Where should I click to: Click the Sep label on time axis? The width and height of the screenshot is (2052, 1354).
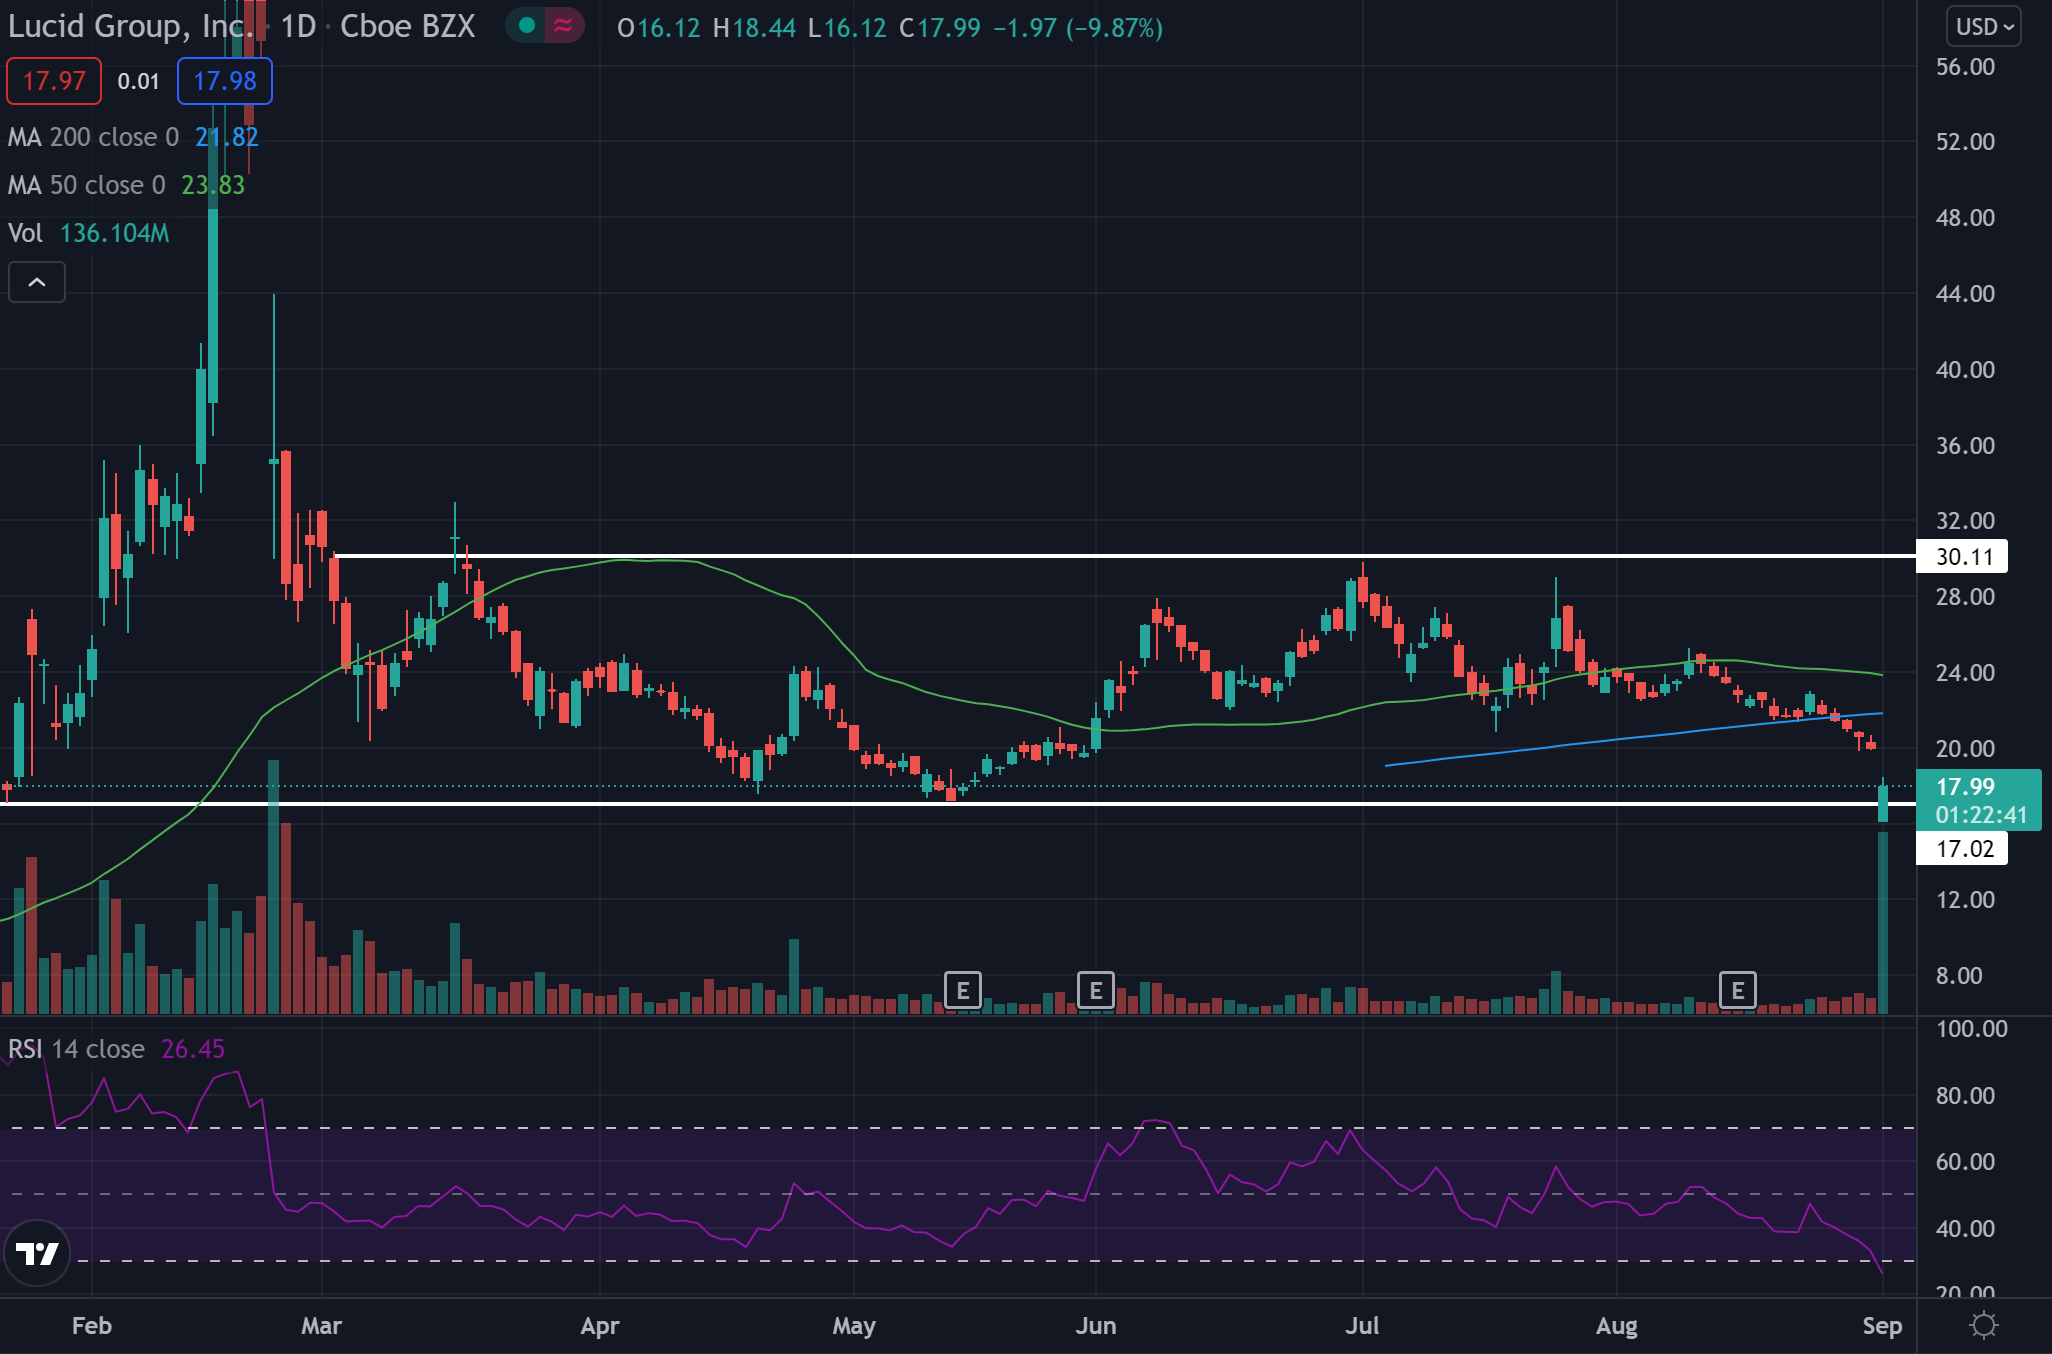click(x=1882, y=1326)
